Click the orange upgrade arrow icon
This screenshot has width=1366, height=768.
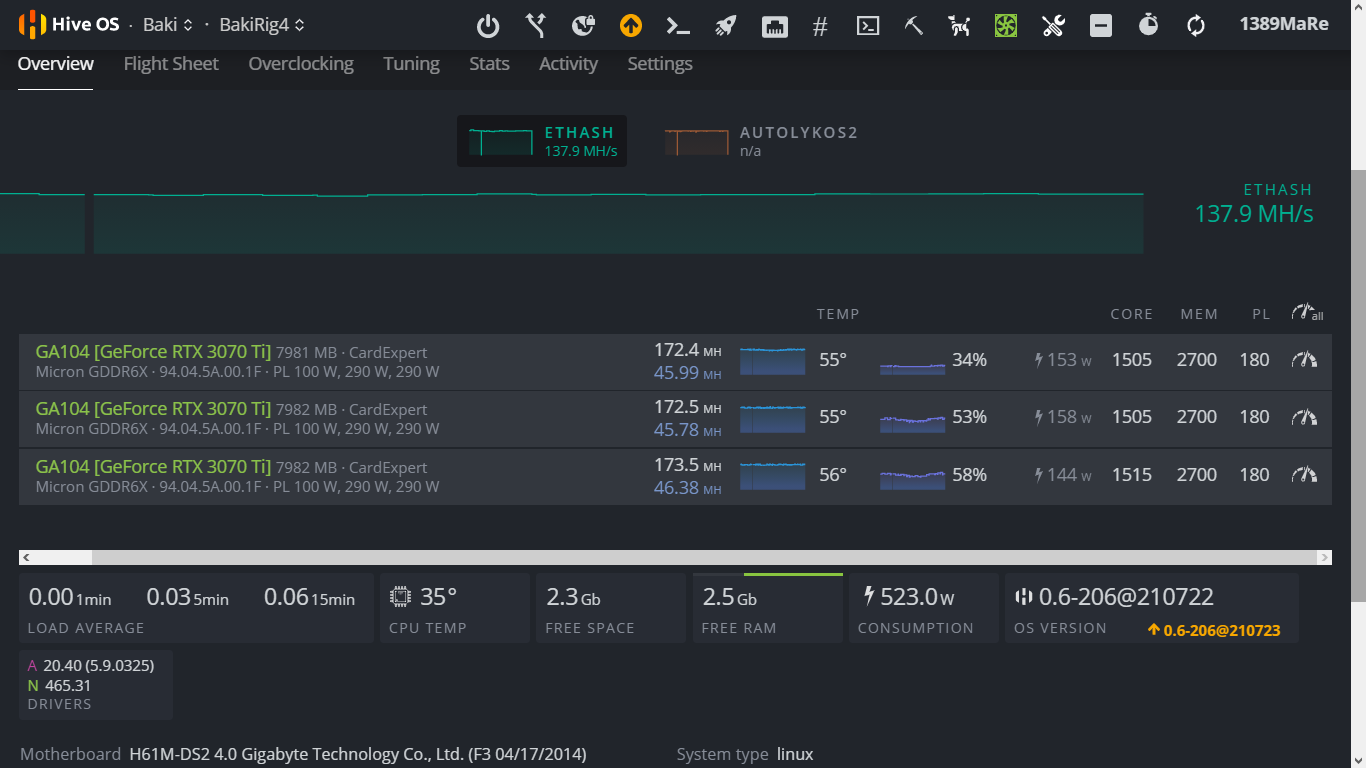point(631,26)
